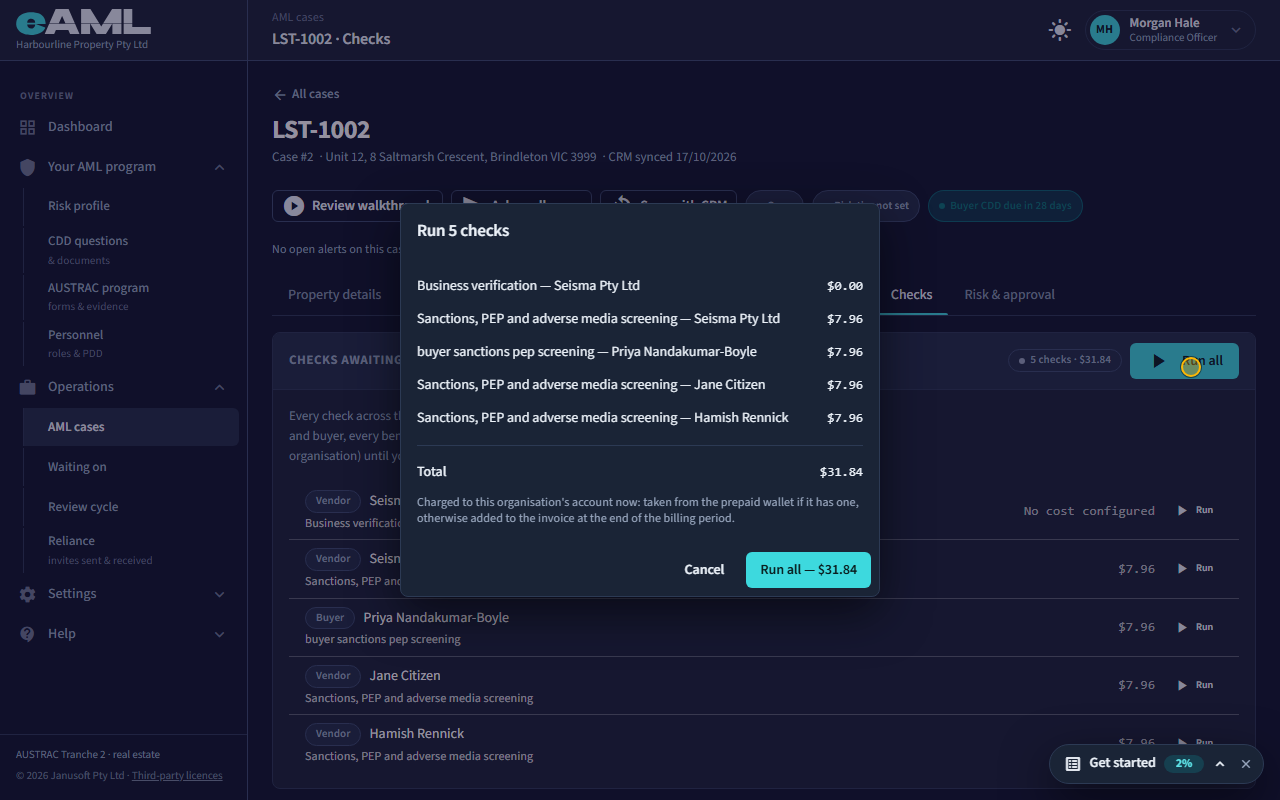Viewport: 1280px width, 800px height.
Task: Click Run in the No cost configured row
Action: click(x=1195, y=510)
